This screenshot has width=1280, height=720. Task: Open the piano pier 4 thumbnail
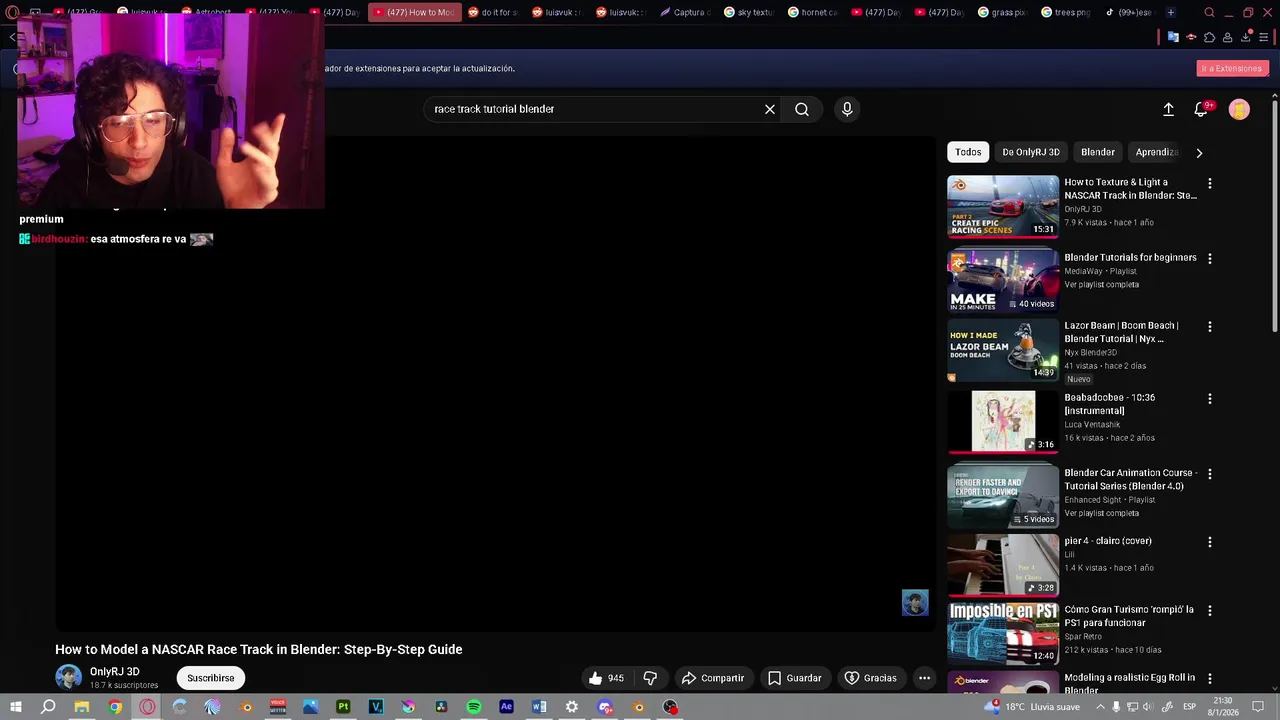click(x=1003, y=565)
